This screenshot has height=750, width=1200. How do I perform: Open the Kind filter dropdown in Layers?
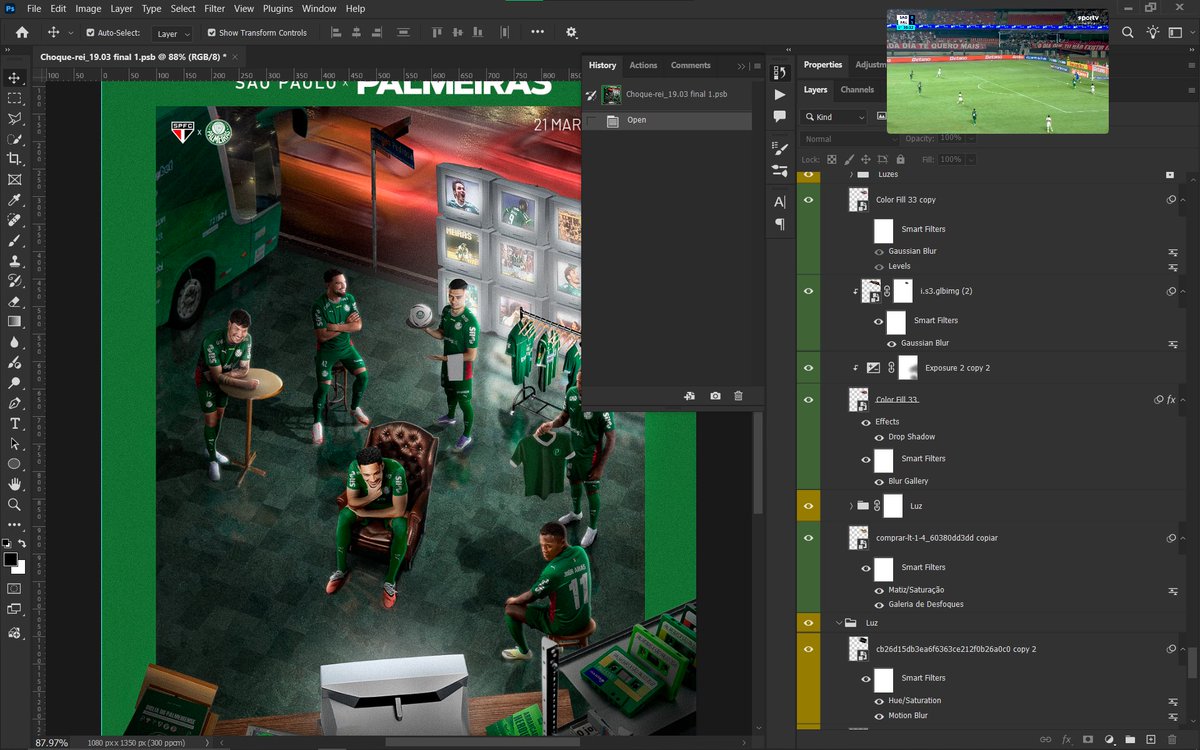[834, 117]
